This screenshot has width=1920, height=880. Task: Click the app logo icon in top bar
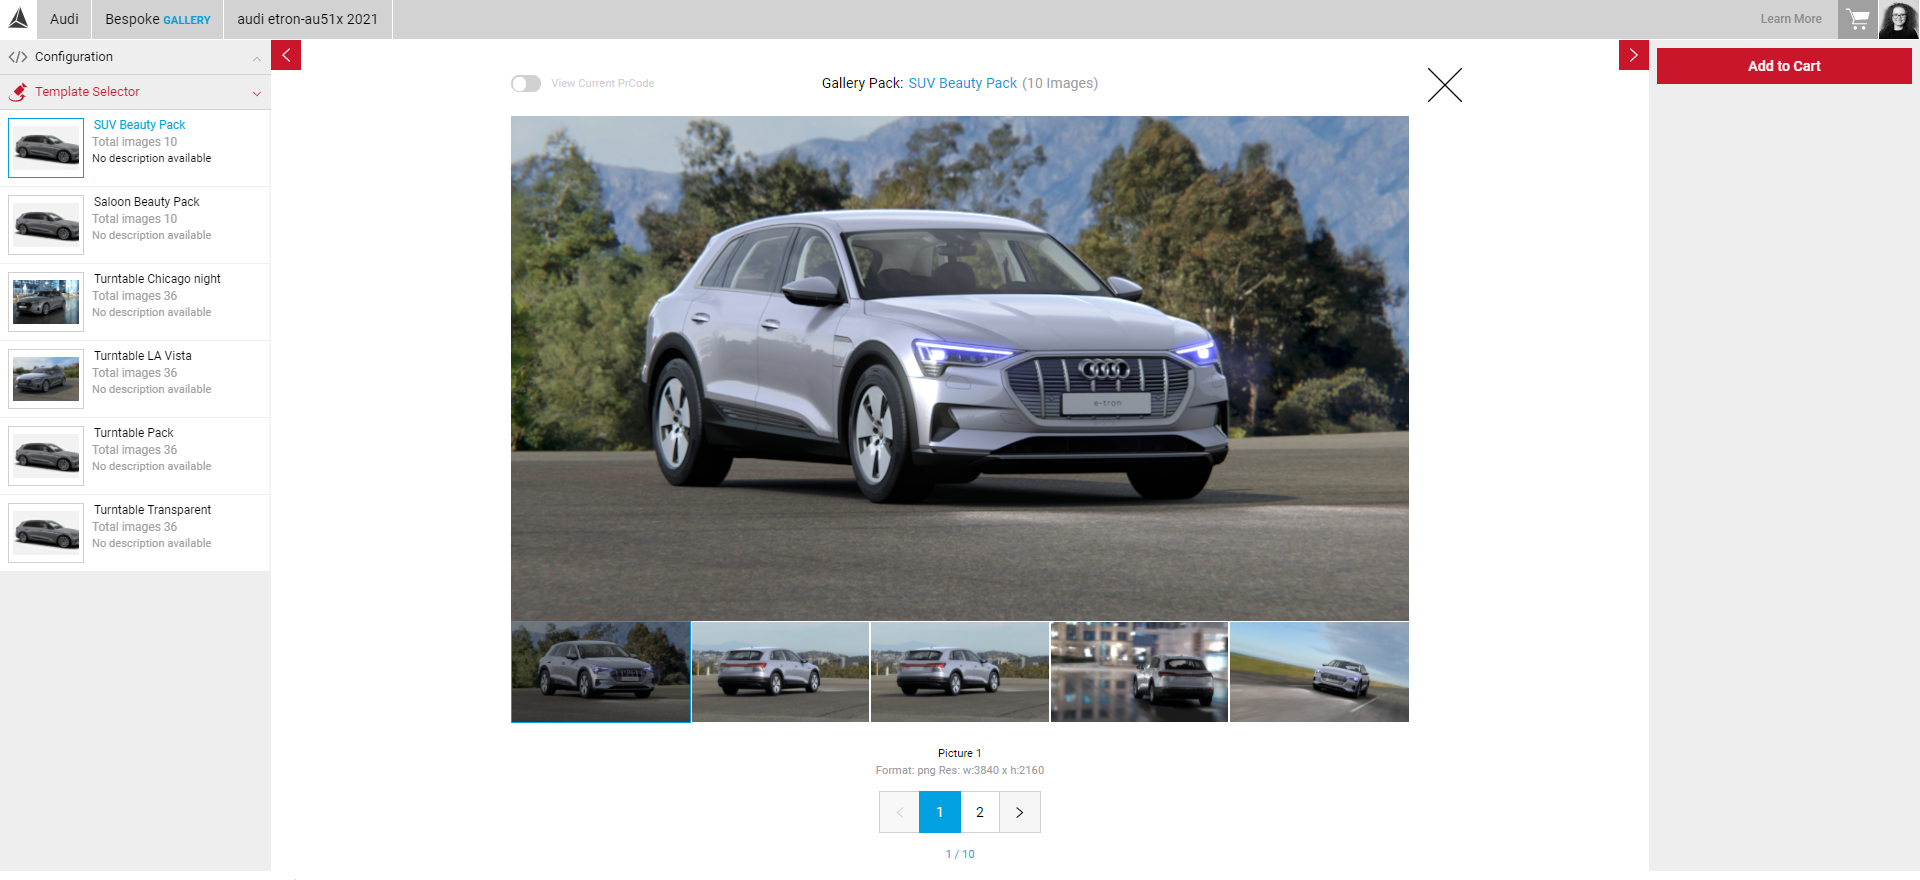click(x=18, y=19)
